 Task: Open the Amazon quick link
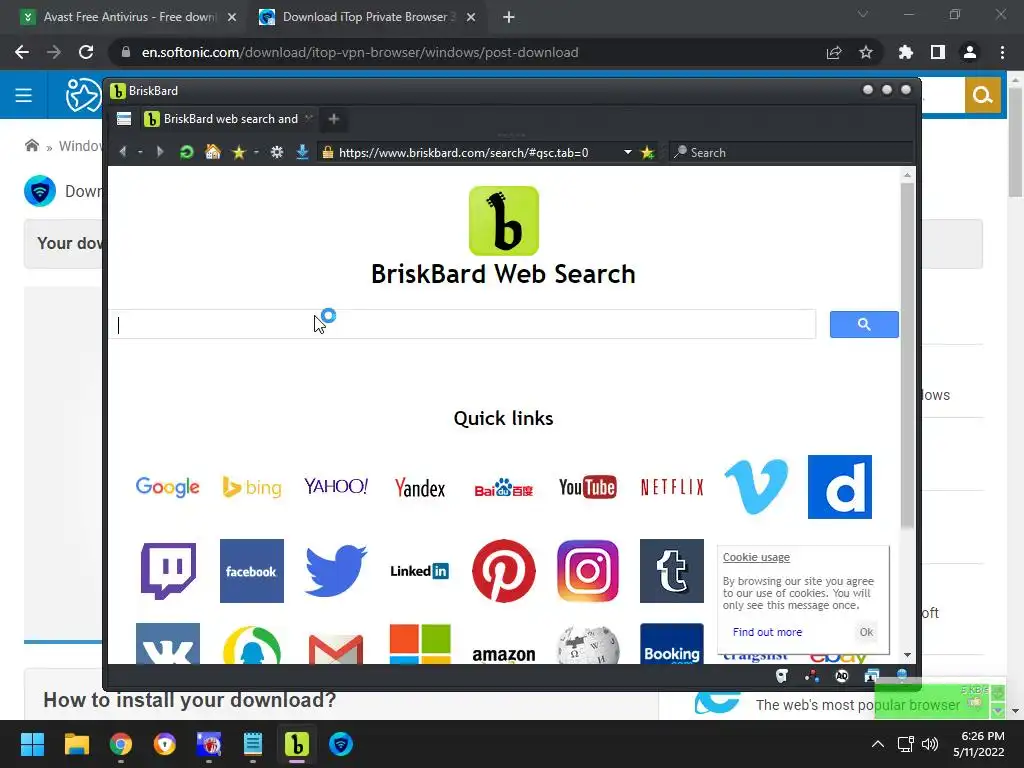(x=504, y=654)
